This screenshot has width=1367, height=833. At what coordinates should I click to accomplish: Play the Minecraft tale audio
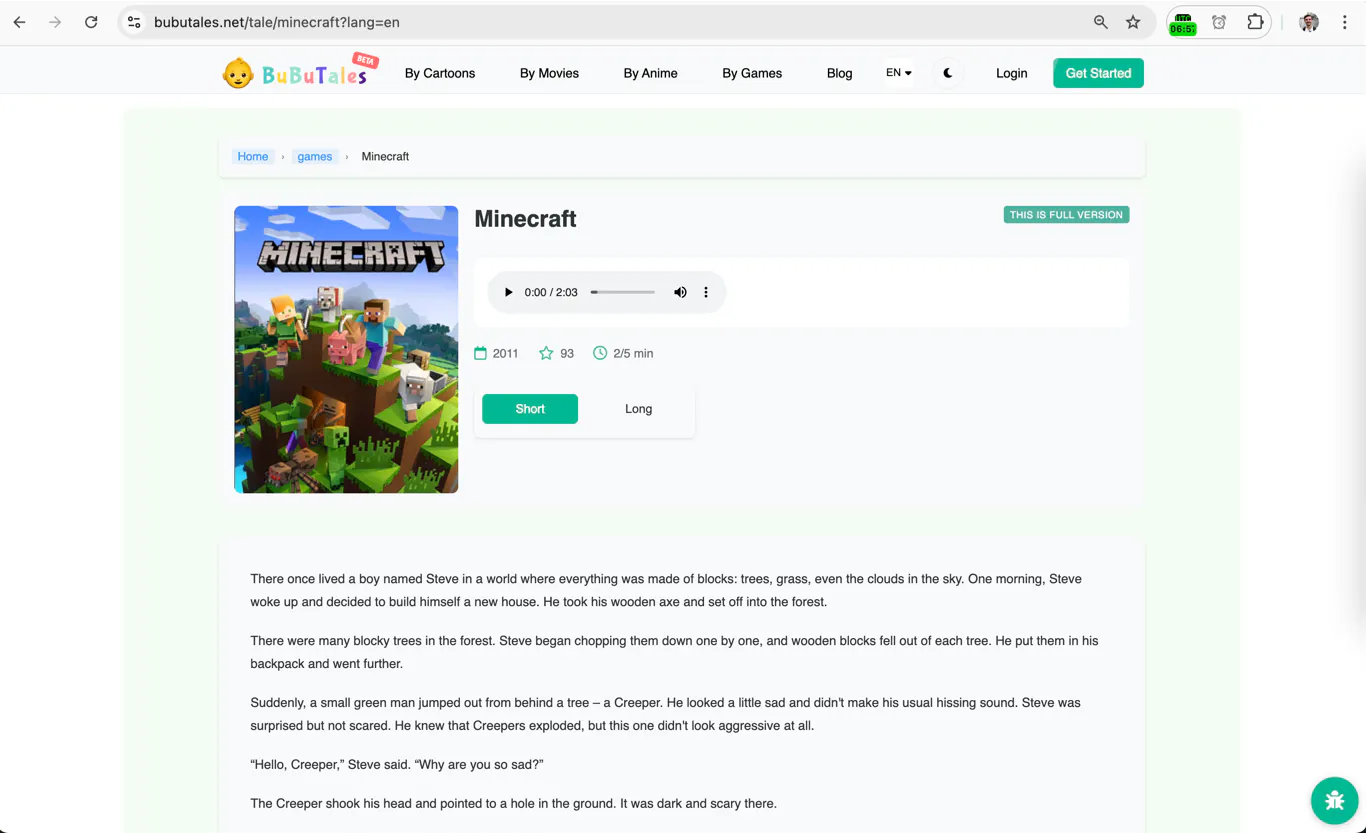pos(508,292)
